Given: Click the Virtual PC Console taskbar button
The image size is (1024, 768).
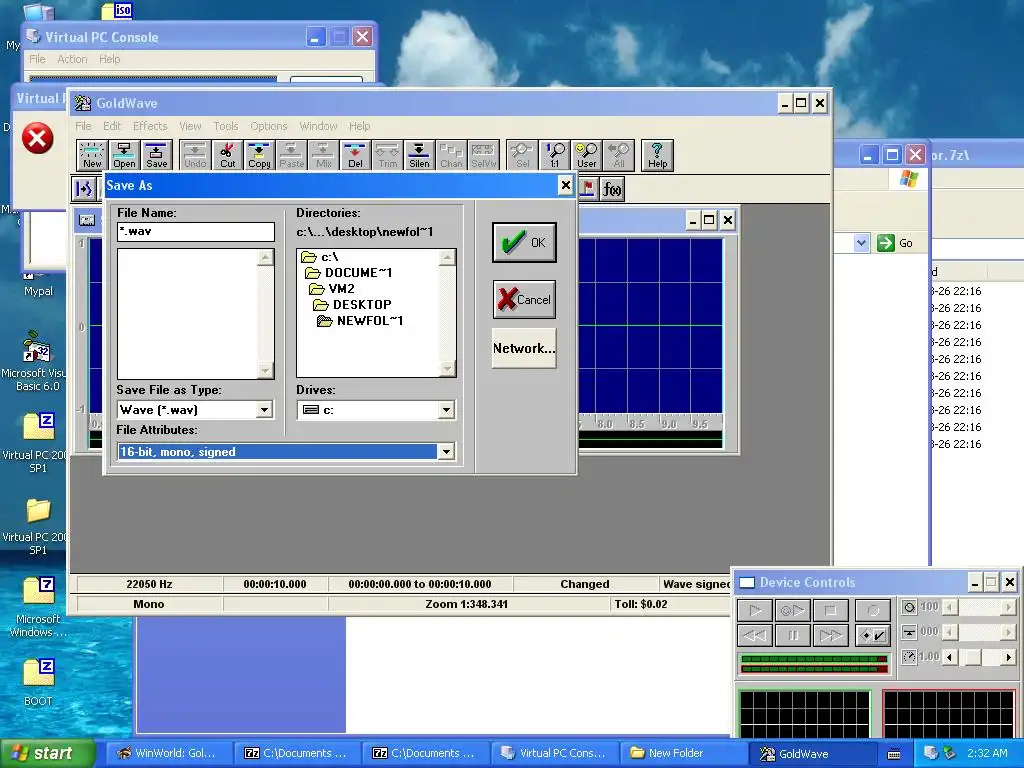Looking at the screenshot, I should tap(554, 753).
